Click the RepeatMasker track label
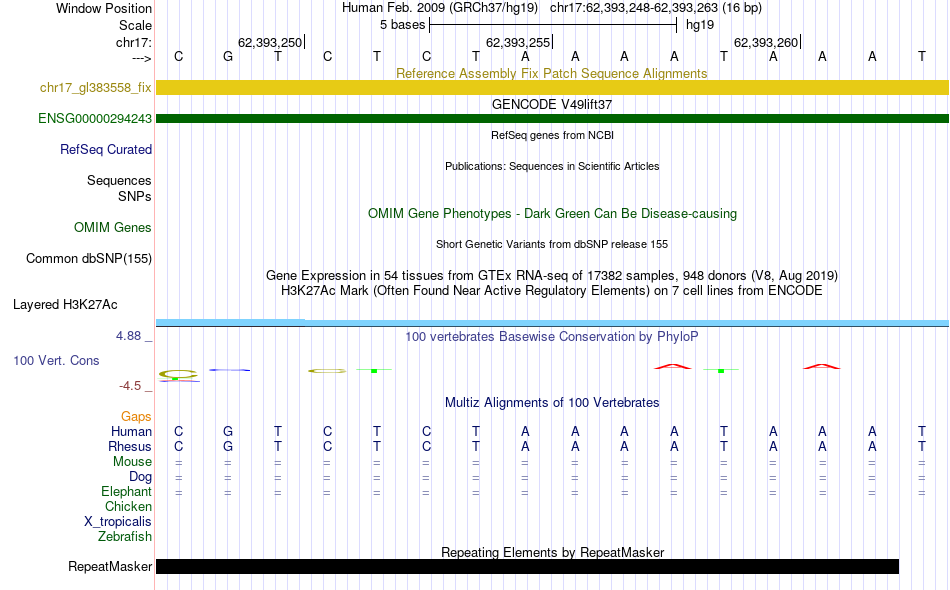 pyautogui.click(x=110, y=566)
